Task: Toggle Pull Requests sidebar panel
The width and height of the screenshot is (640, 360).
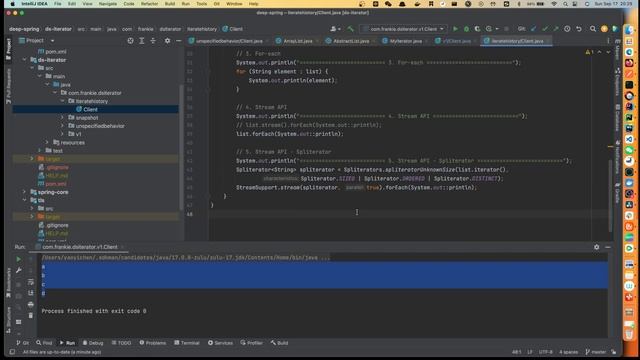Action: point(8,86)
